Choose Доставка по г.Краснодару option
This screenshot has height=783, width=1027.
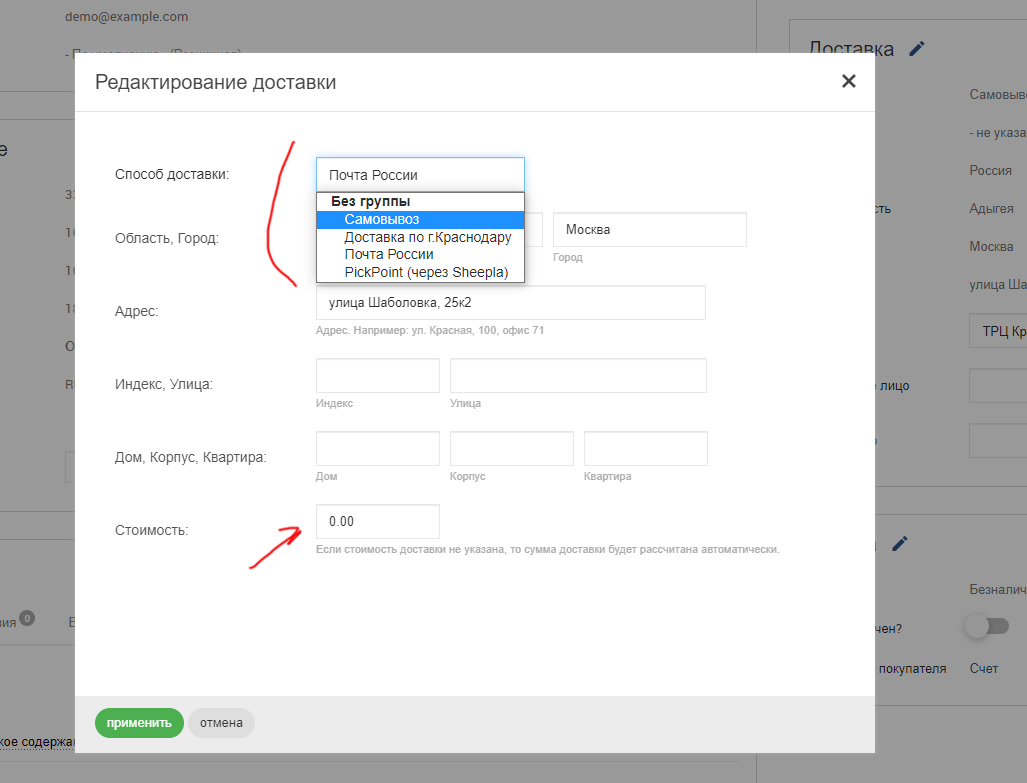pyautogui.click(x=427, y=237)
